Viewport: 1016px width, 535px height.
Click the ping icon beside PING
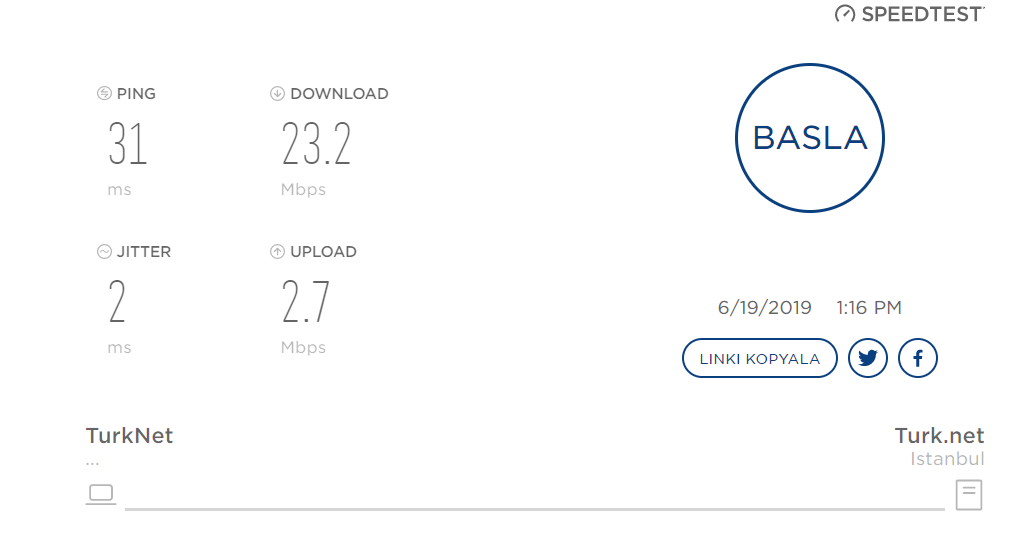pyautogui.click(x=104, y=93)
